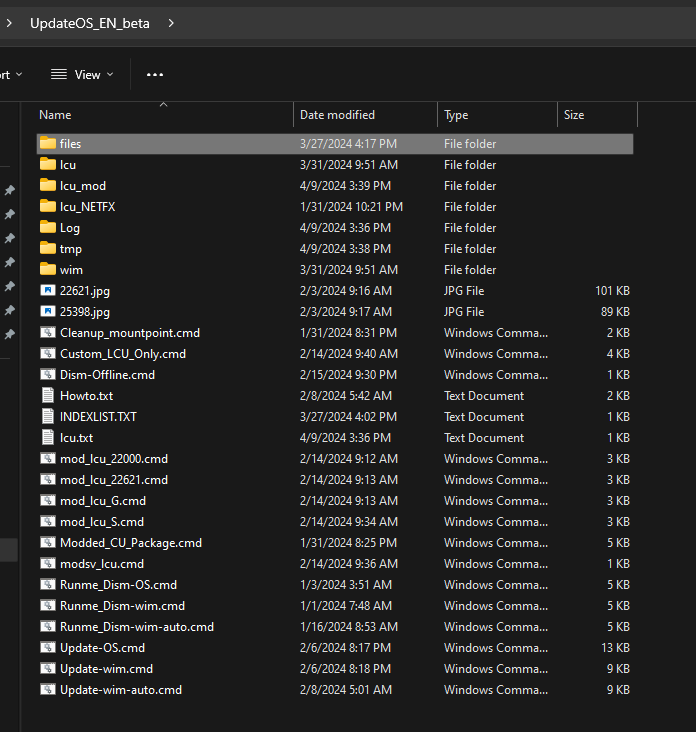Open the View layout dropdown
The height and width of the screenshot is (732, 696).
coord(82,75)
